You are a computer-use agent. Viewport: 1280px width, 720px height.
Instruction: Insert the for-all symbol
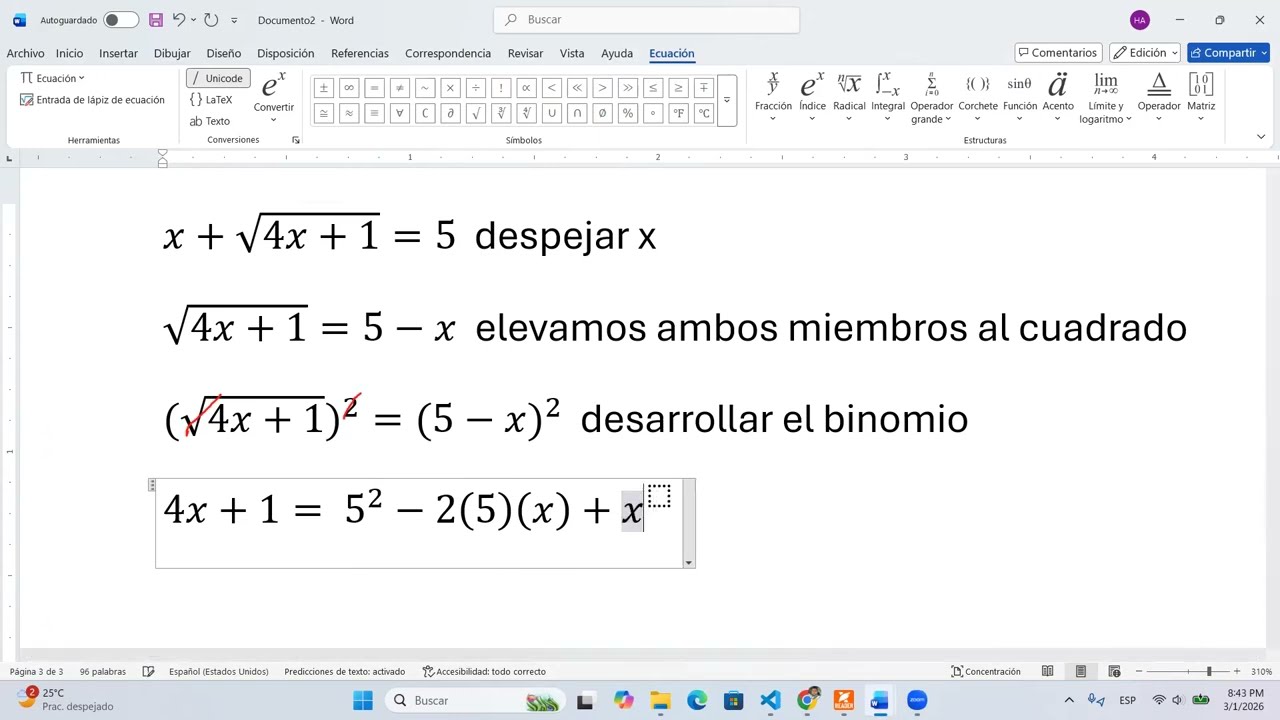point(399,113)
